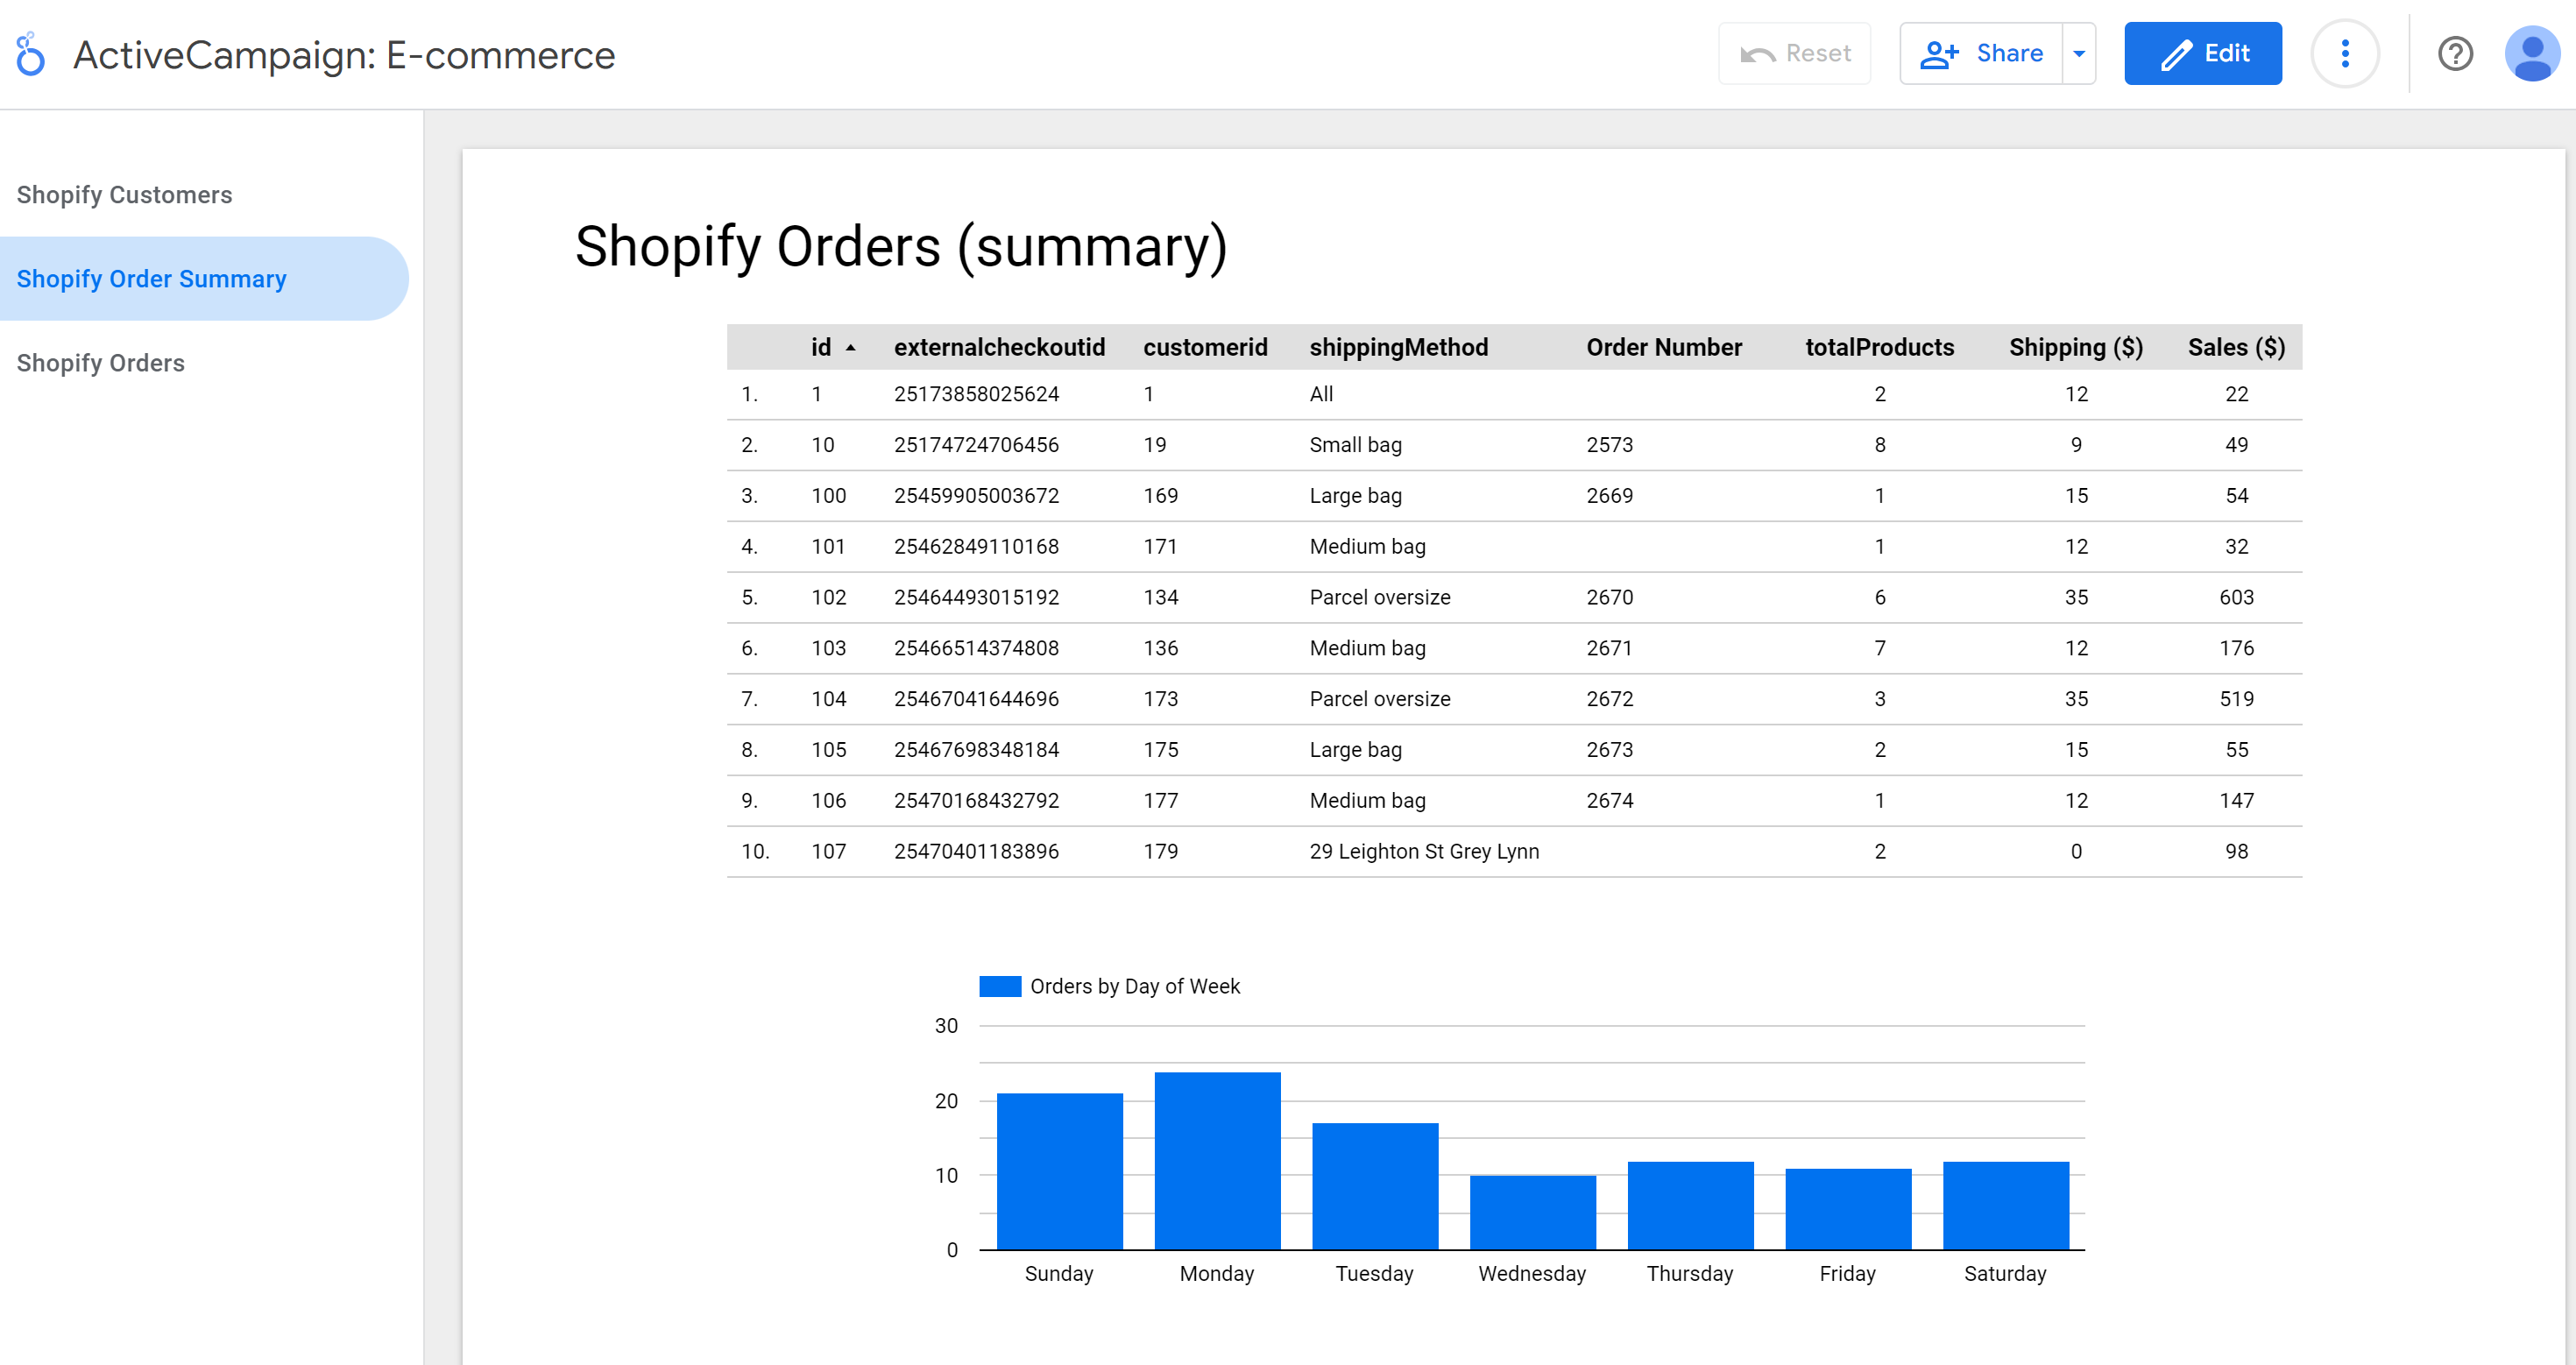Click order number 2674
This screenshot has width=2576, height=1365.
(x=1609, y=801)
